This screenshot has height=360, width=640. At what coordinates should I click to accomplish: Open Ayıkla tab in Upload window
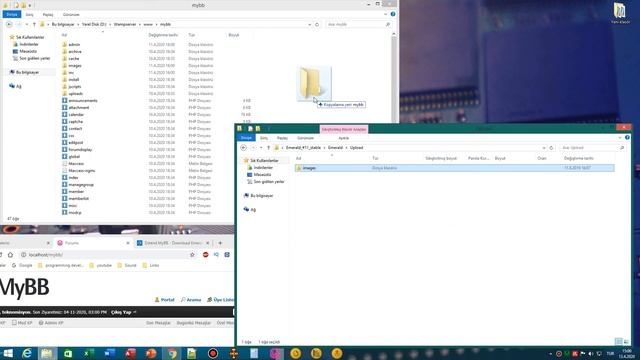pos(344,138)
